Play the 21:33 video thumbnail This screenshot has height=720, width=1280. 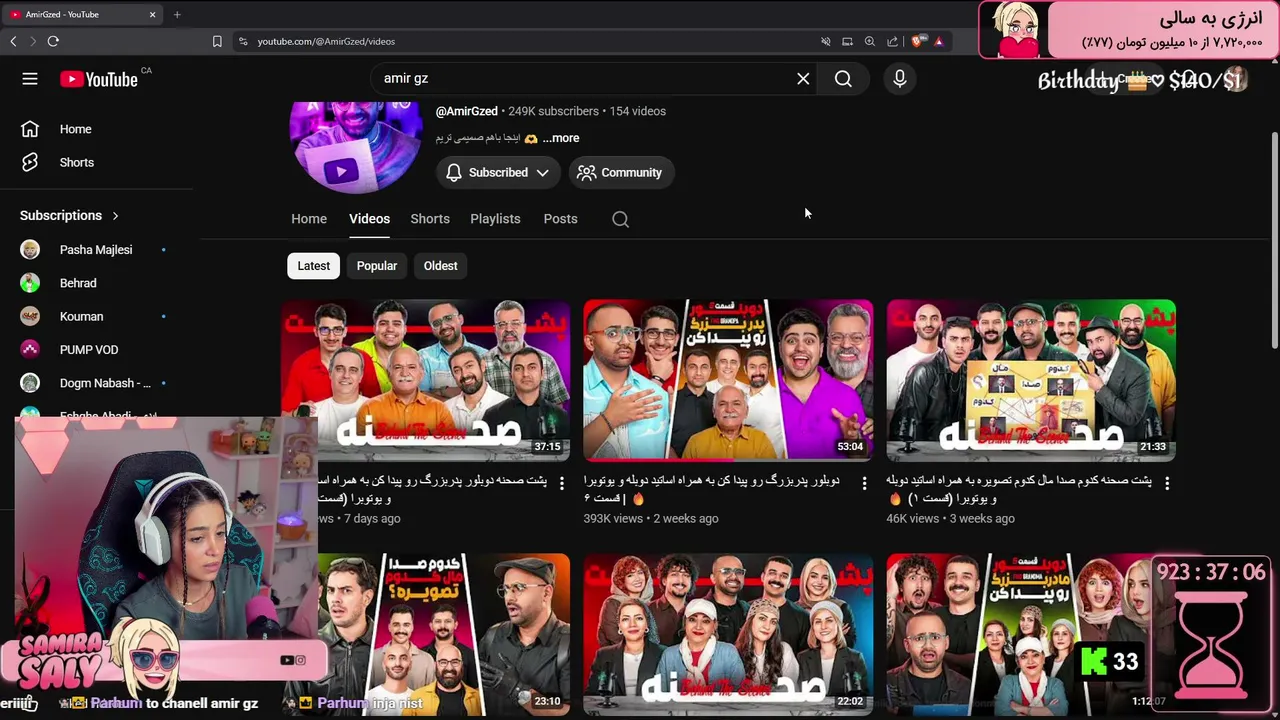pos(1031,381)
